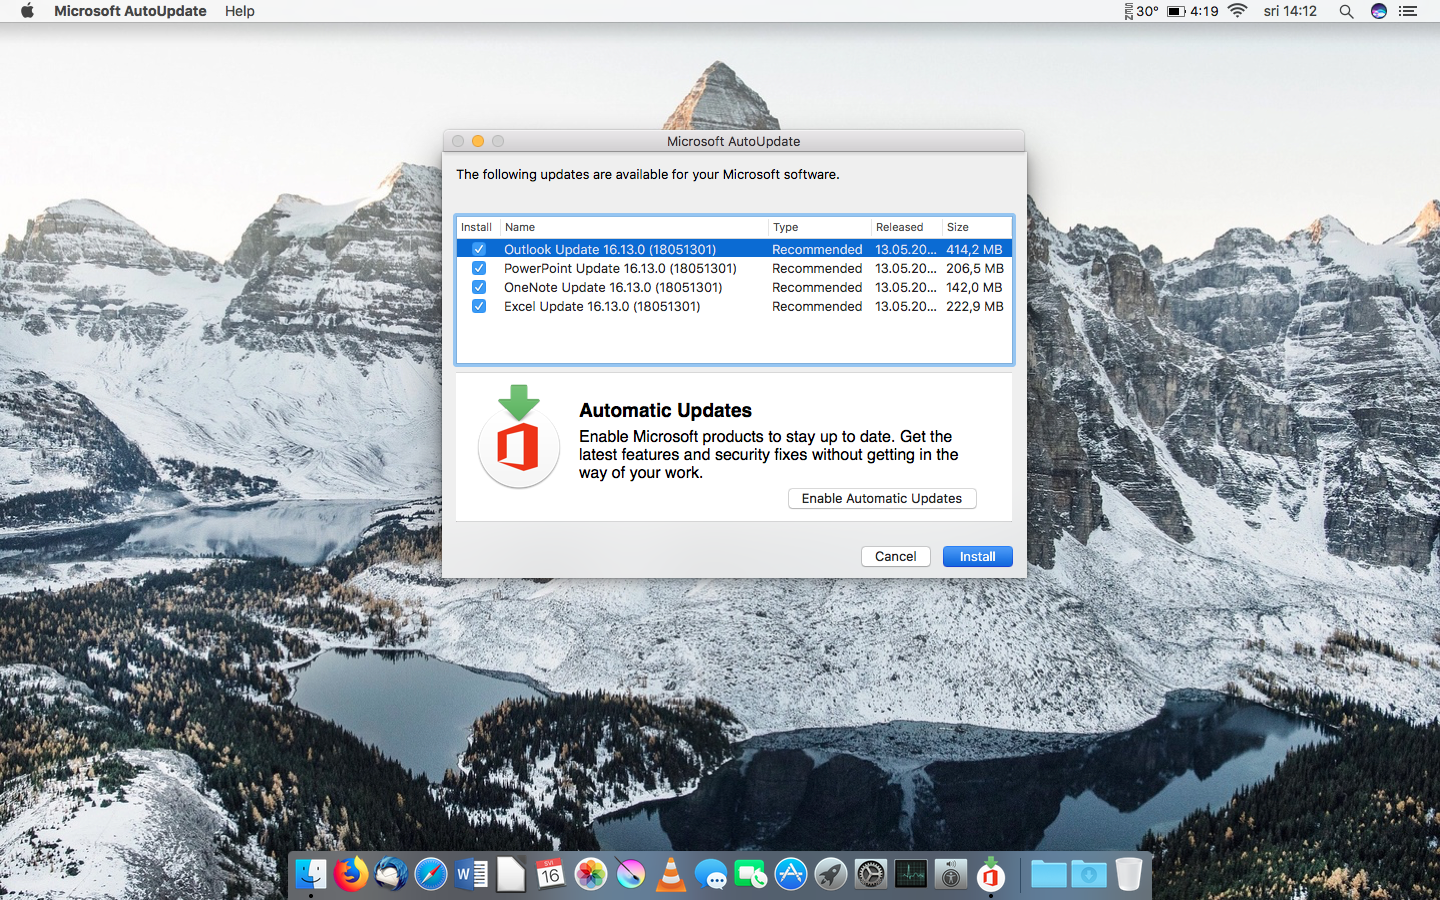Select Excel Update 16.13.0 row name

[x=602, y=306]
